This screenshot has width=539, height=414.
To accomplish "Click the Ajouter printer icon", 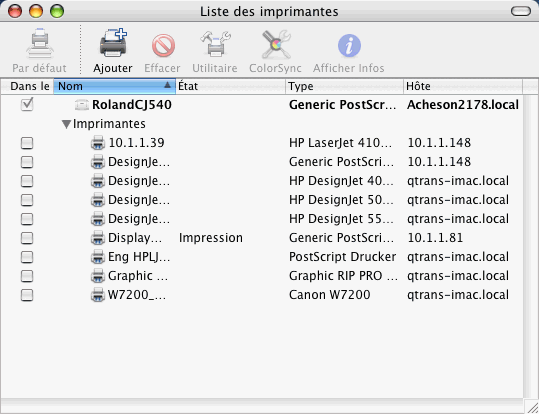I will [113, 44].
